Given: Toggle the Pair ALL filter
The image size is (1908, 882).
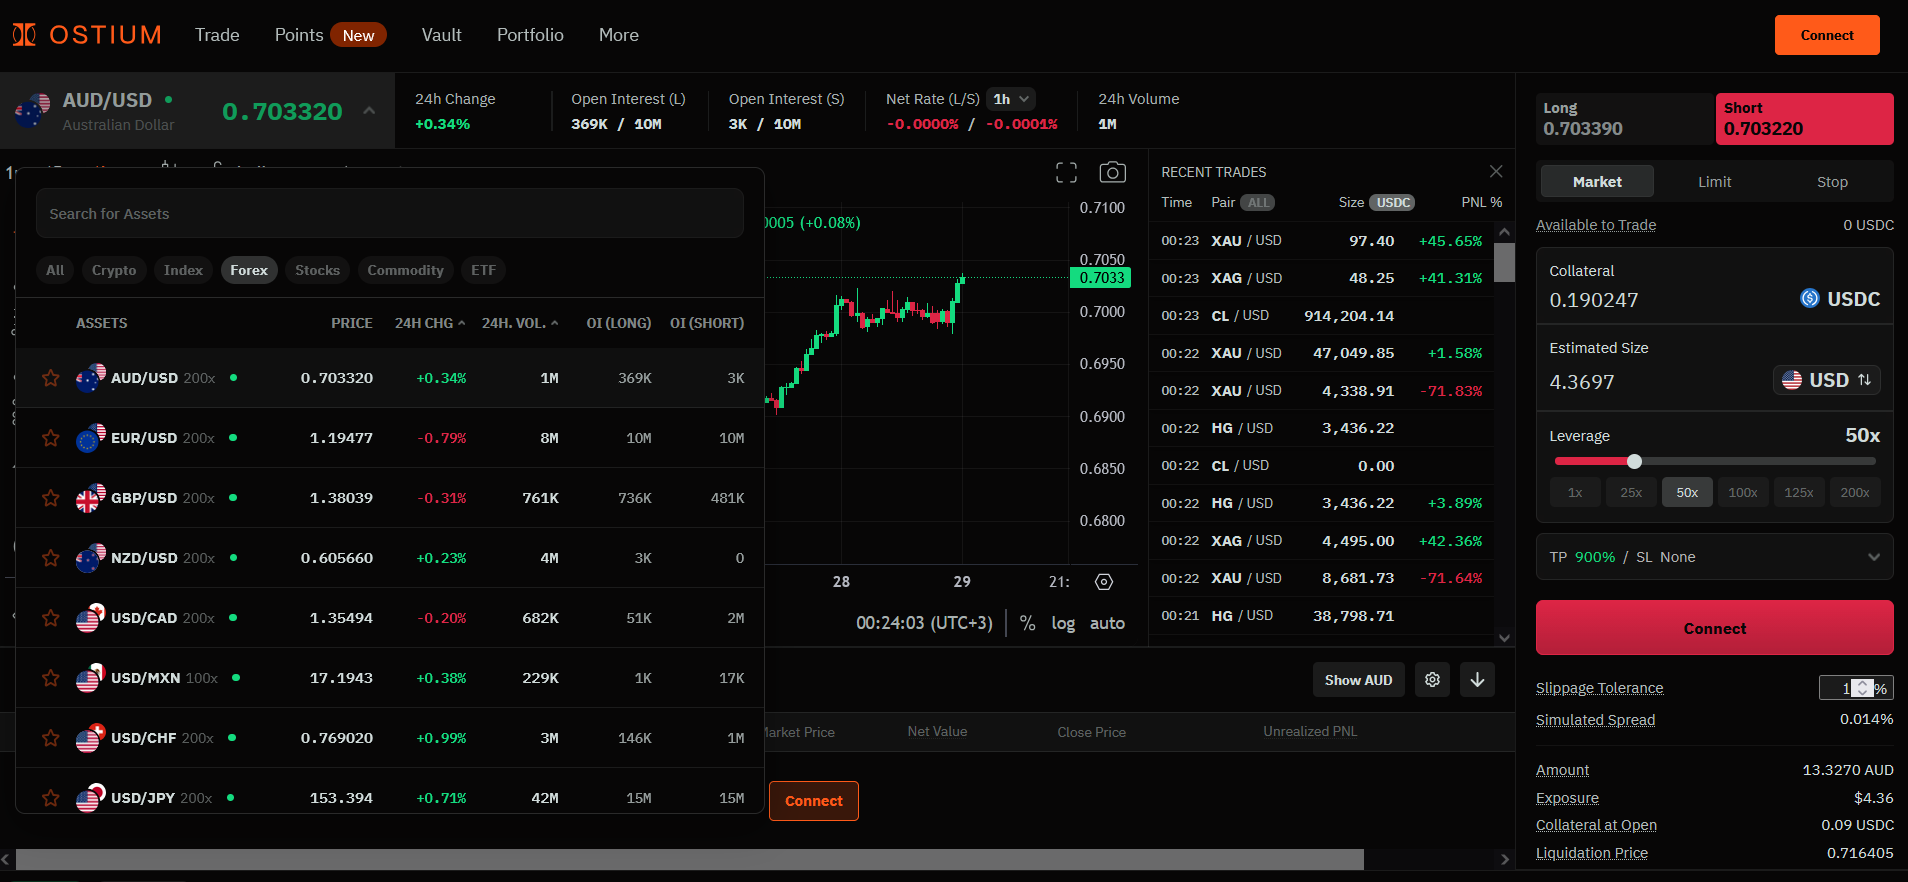Looking at the screenshot, I should 1257,203.
